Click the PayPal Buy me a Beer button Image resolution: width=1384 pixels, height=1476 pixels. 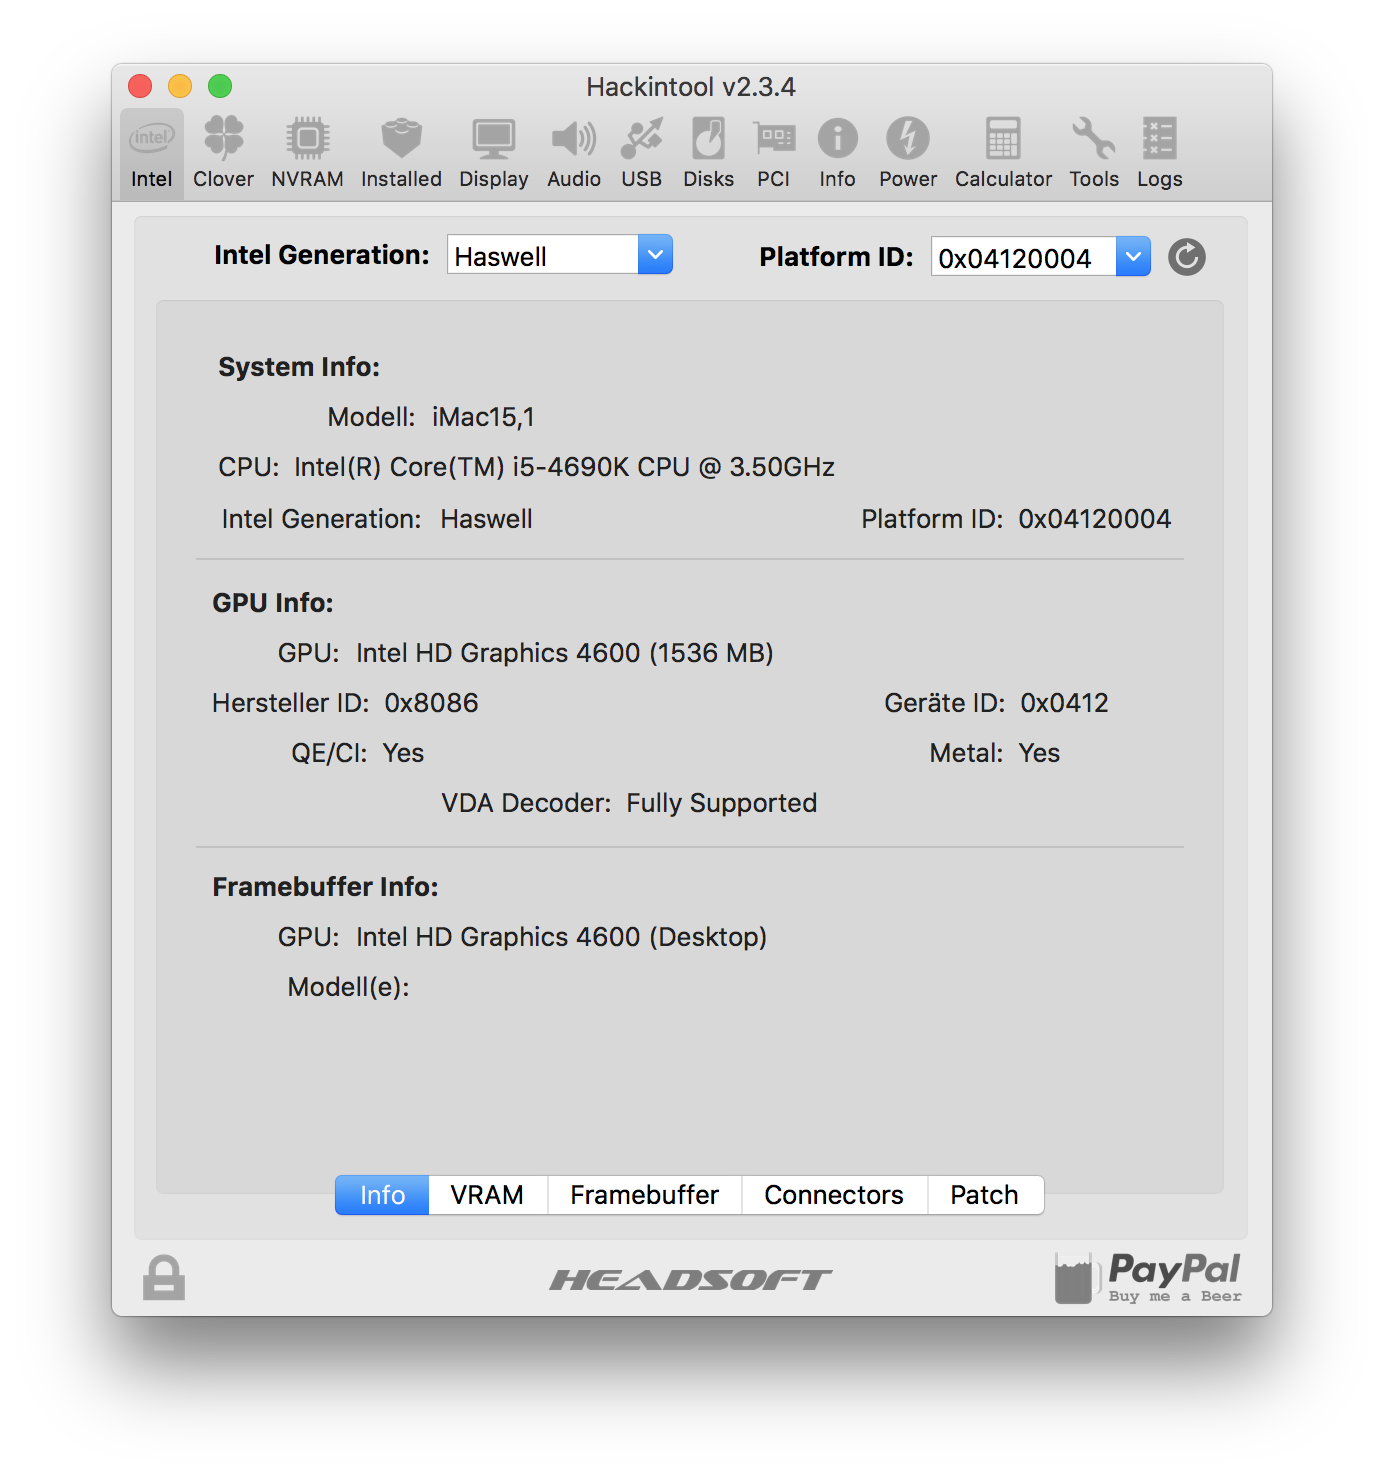point(1148,1277)
